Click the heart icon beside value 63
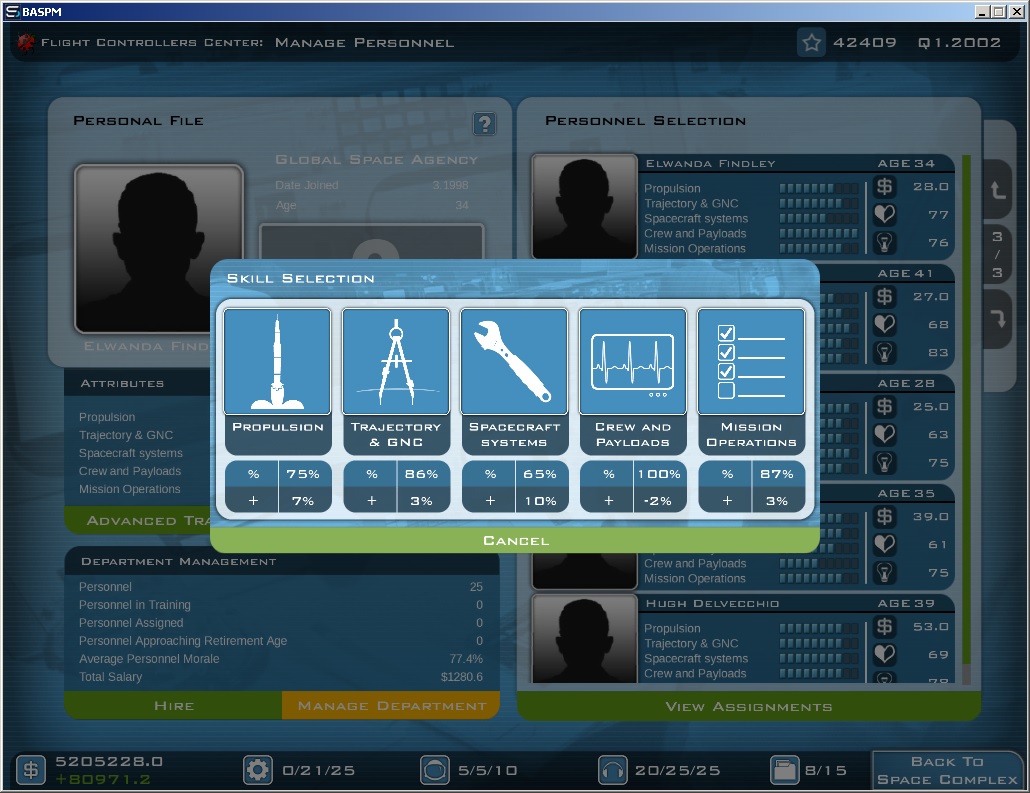The image size is (1030, 793). pyautogui.click(x=885, y=434)
